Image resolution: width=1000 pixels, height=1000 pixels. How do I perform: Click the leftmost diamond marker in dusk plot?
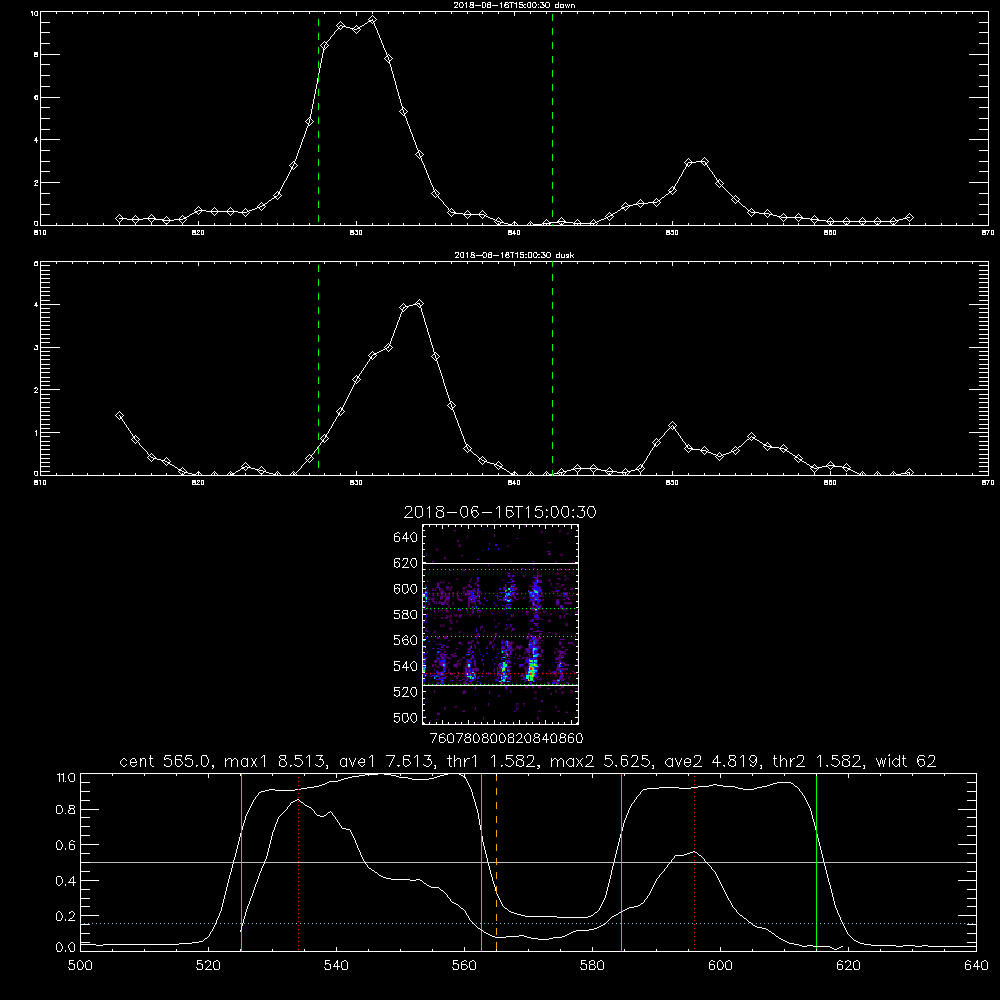(119, 416)
